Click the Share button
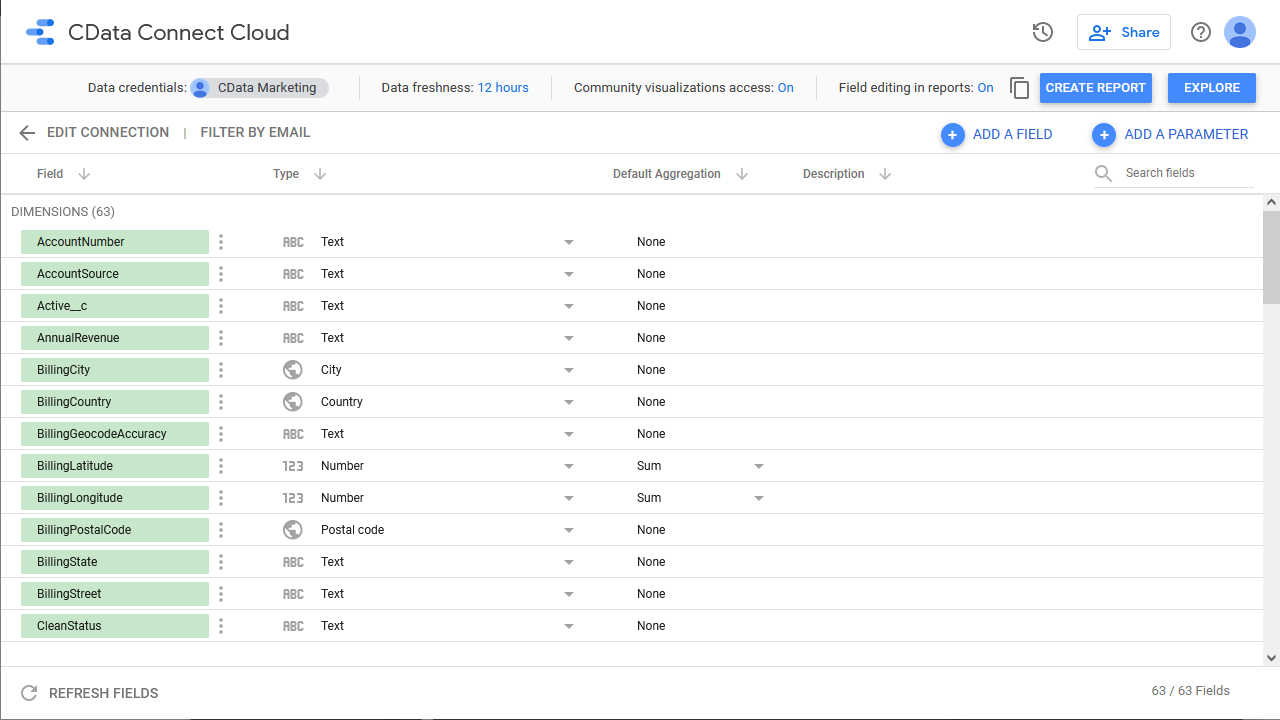The image size is (1280, 720). tap(1124, 32)
